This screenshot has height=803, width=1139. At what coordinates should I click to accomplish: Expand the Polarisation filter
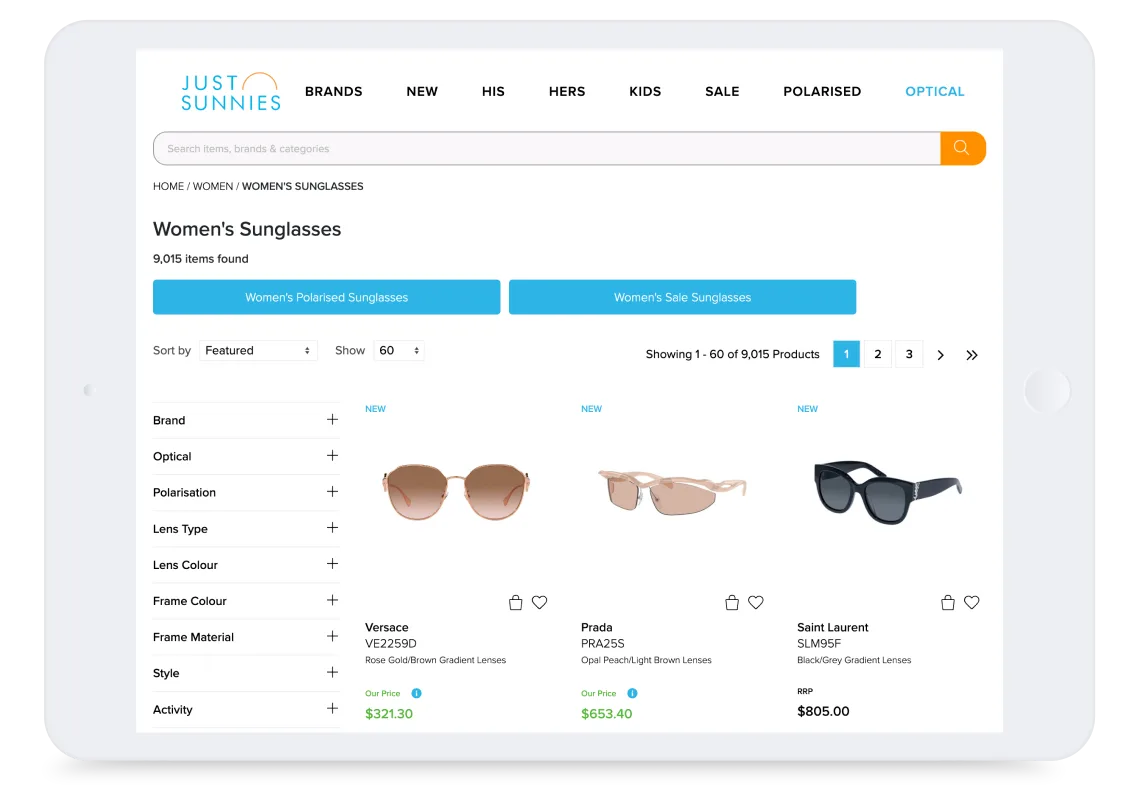pyautogui.click(x=246, y=492)
